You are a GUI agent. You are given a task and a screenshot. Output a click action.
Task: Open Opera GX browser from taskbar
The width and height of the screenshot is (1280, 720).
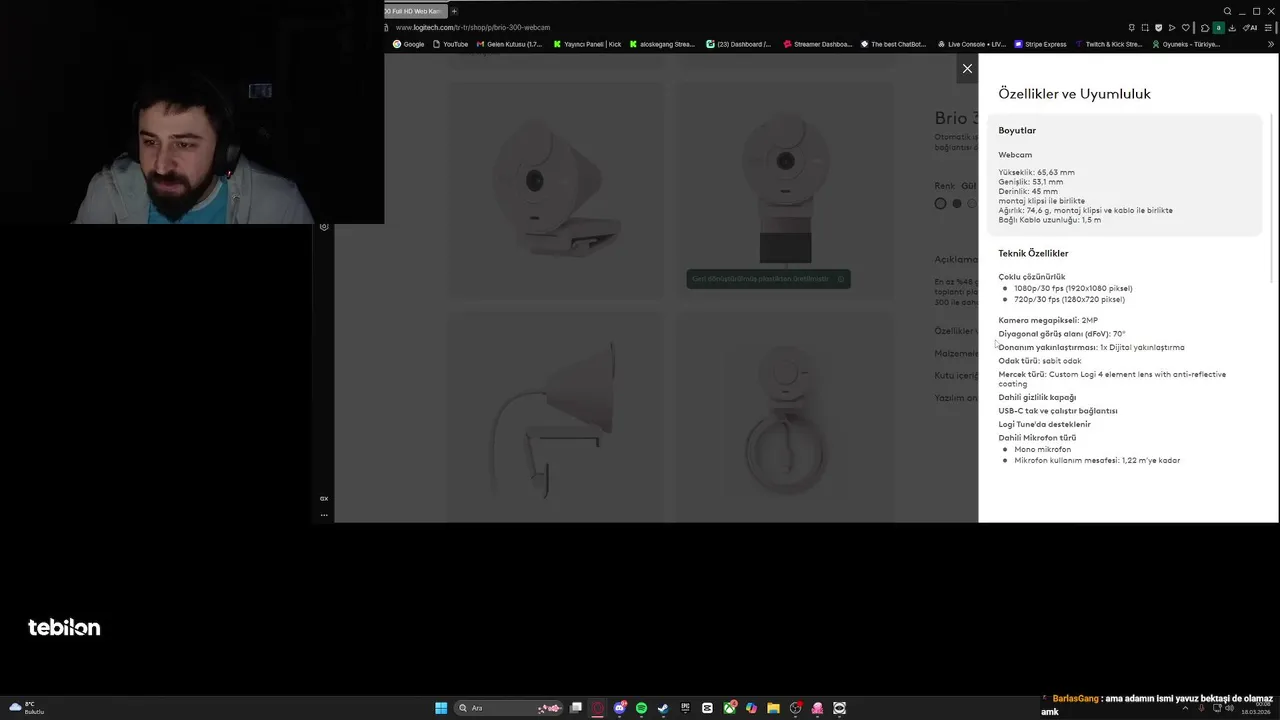(597, 708)
